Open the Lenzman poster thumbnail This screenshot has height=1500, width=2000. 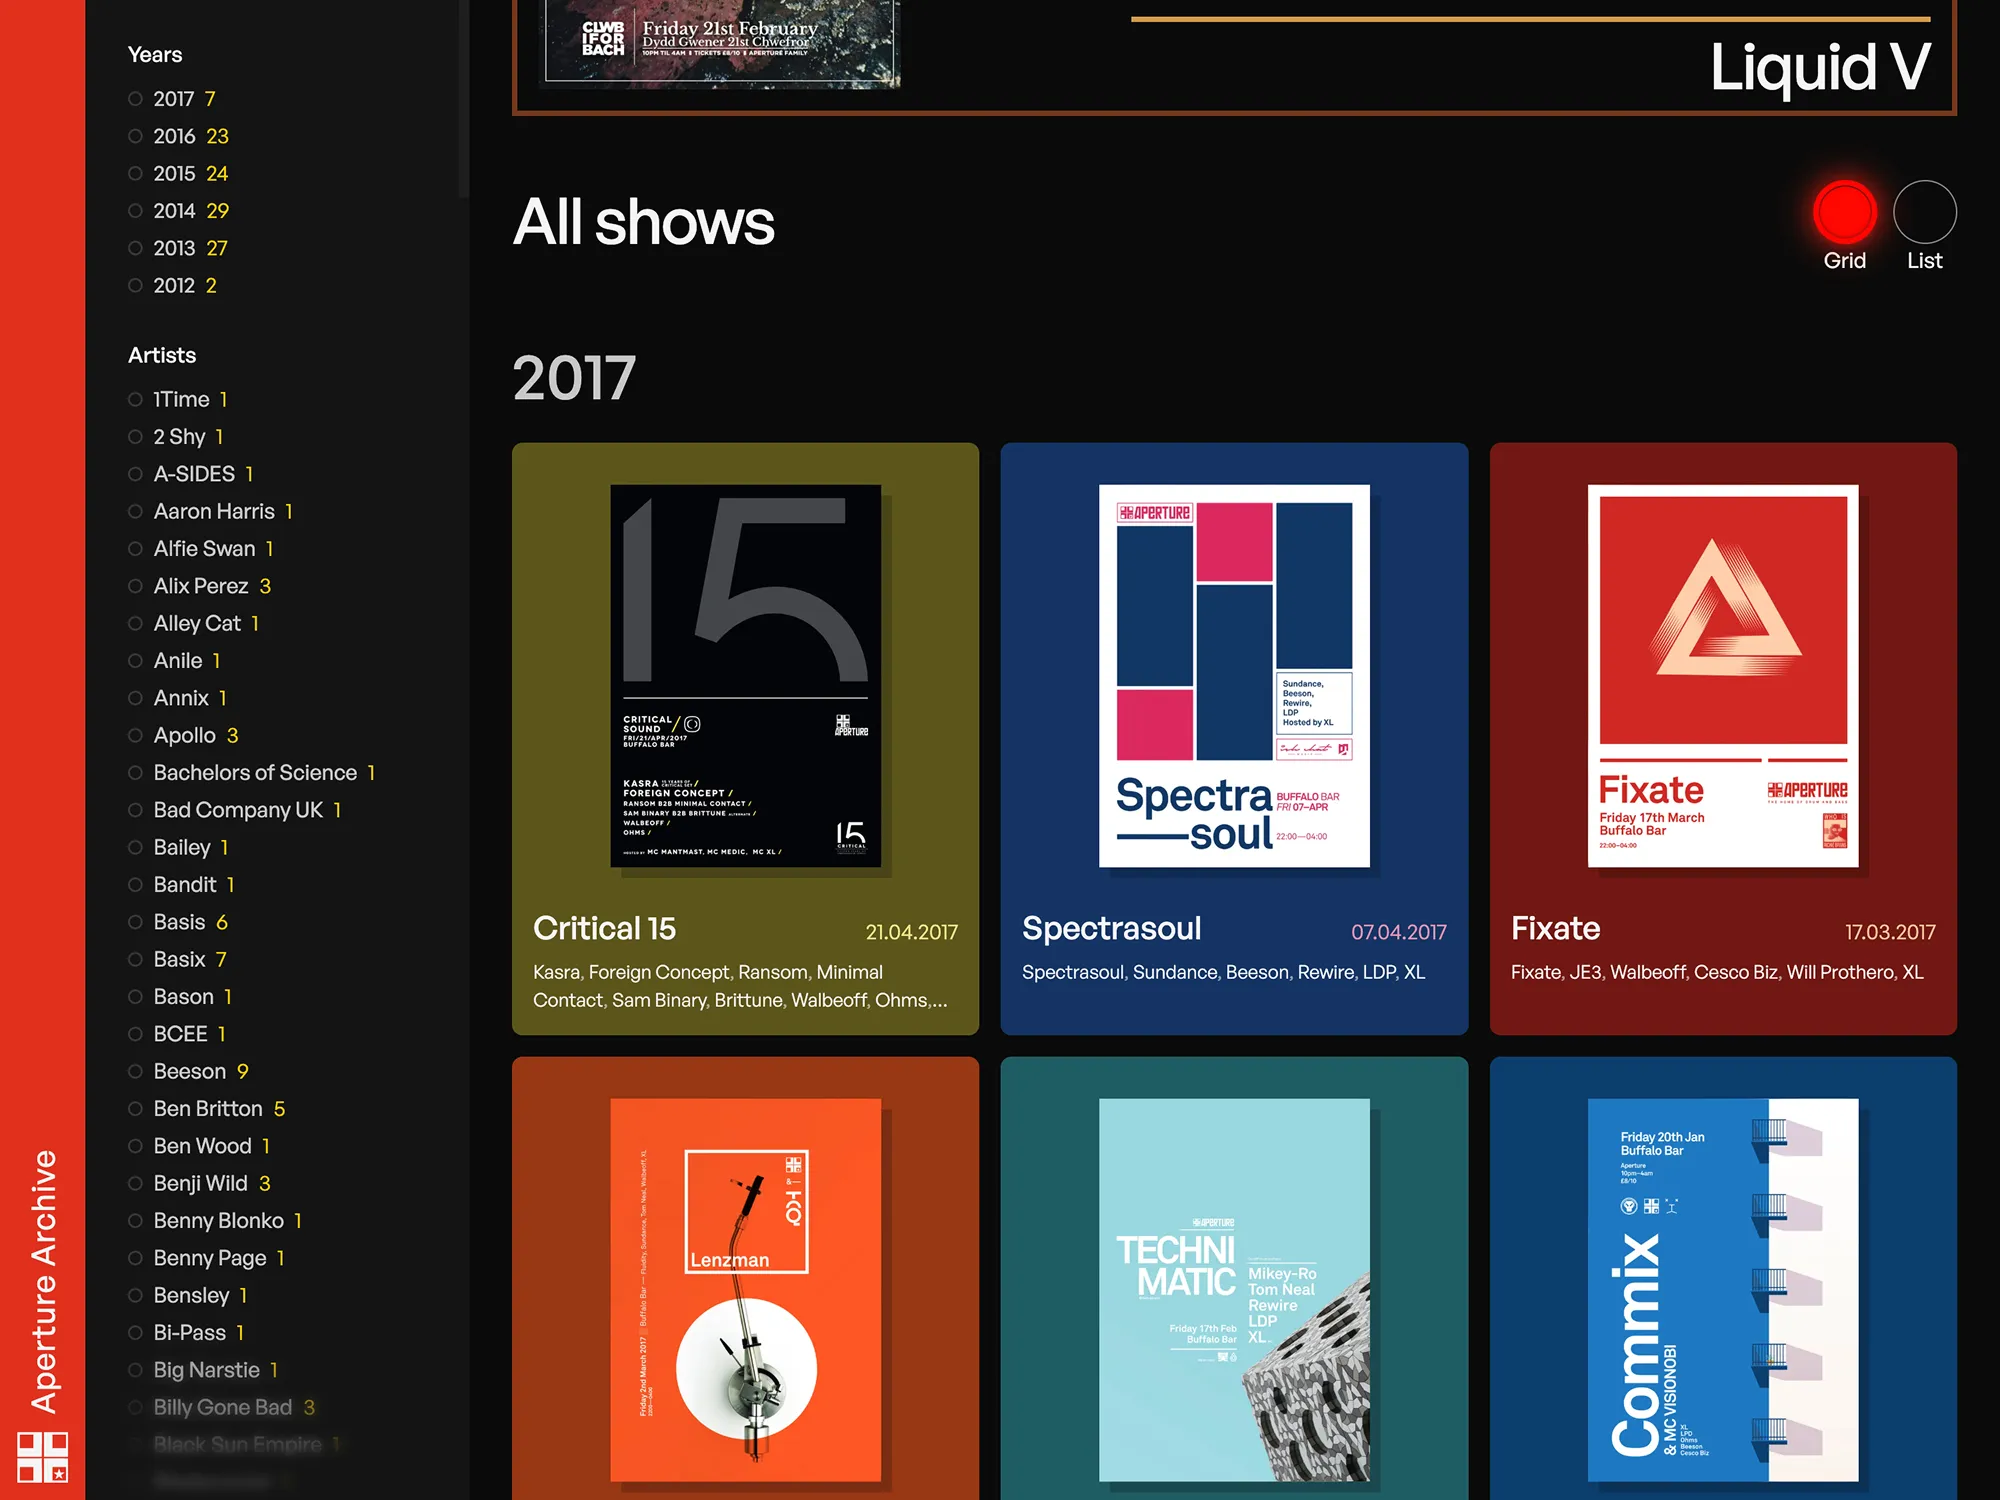point(746,1290)
